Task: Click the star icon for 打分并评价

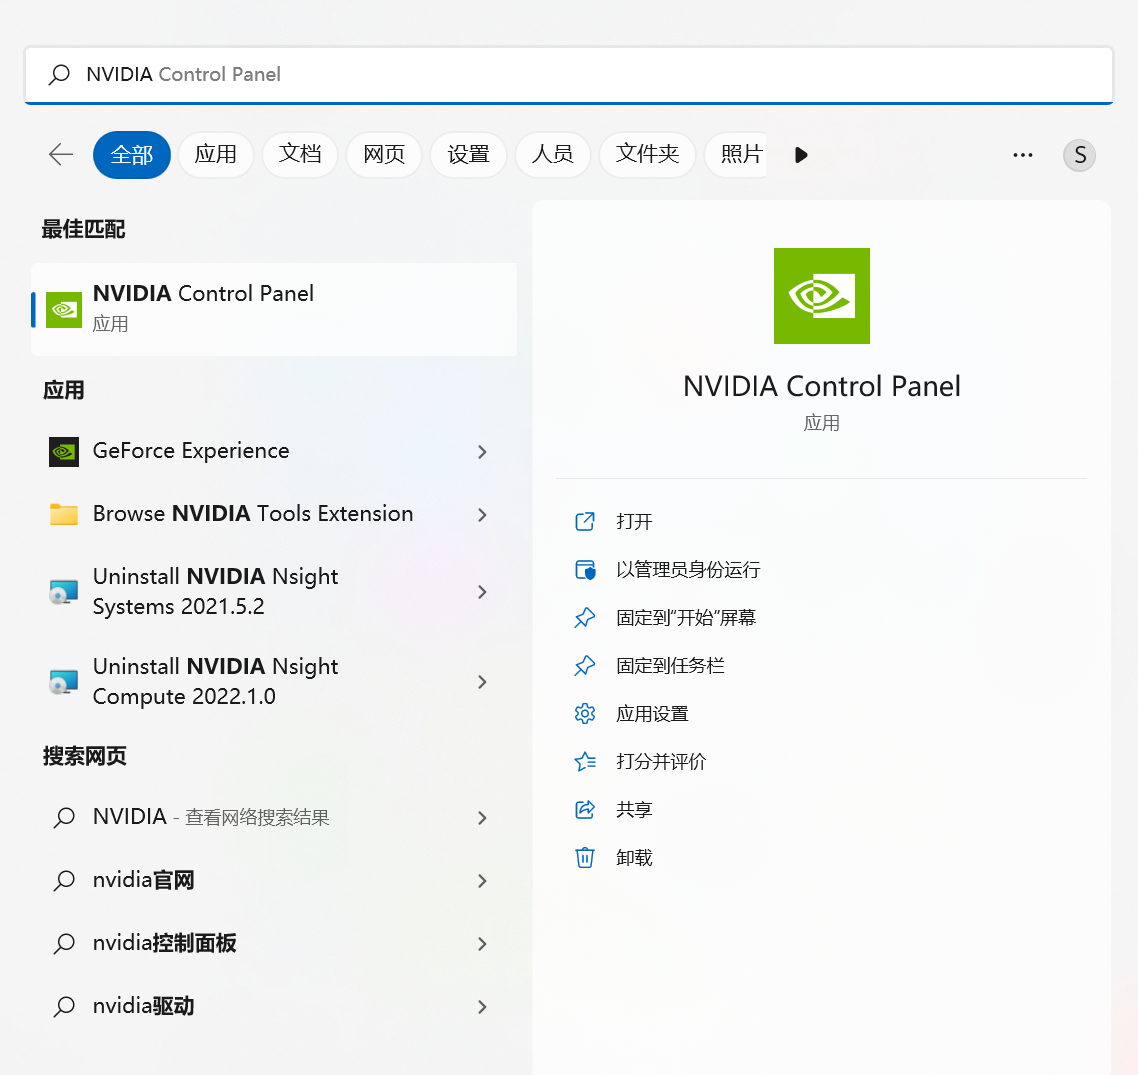Action: (x=585, y=762)
